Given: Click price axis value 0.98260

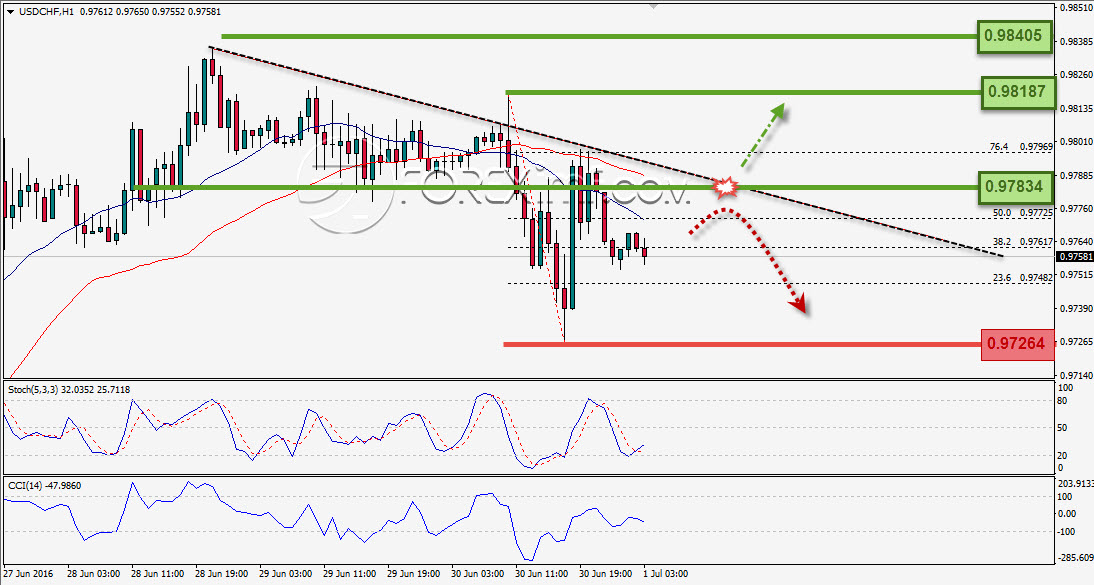Looking at the screenshot, I should click(x=1076, y=75).
